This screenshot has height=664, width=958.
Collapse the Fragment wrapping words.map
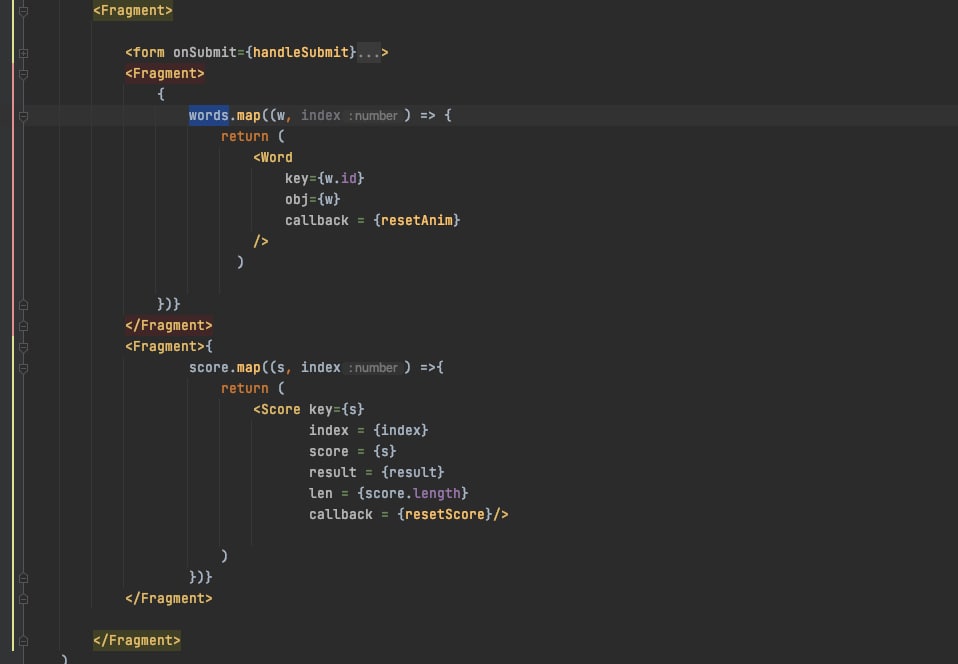pos(23,74)
